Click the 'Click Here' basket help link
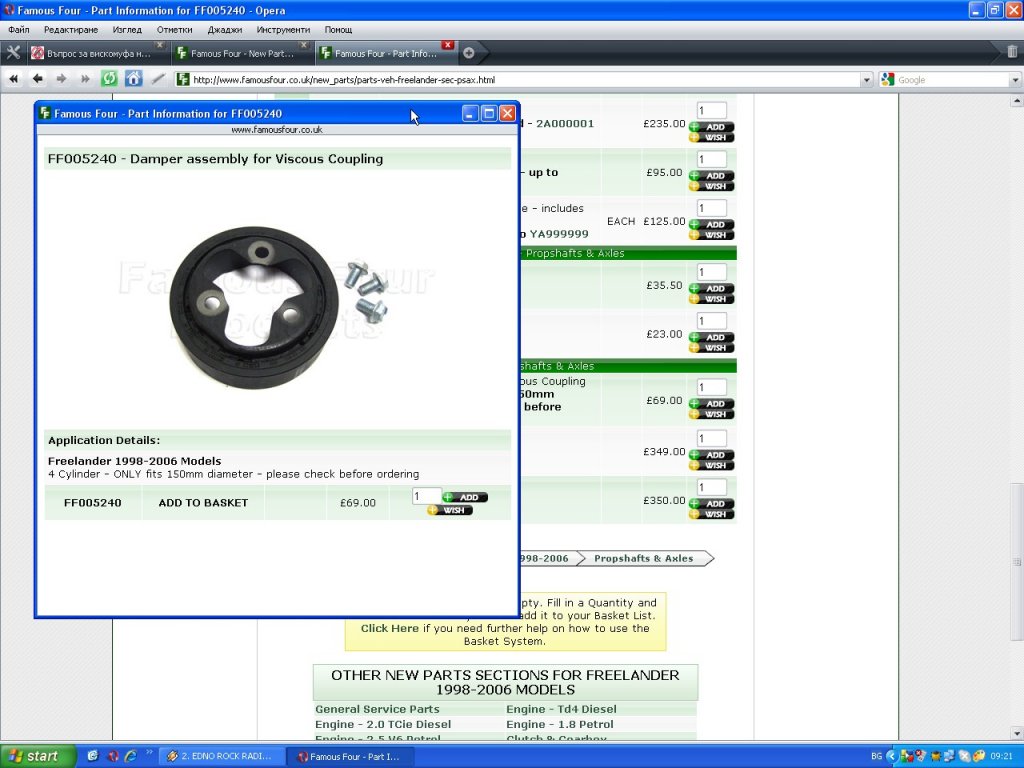Screen dimensions: 1024x768 (x=390, y=629)
